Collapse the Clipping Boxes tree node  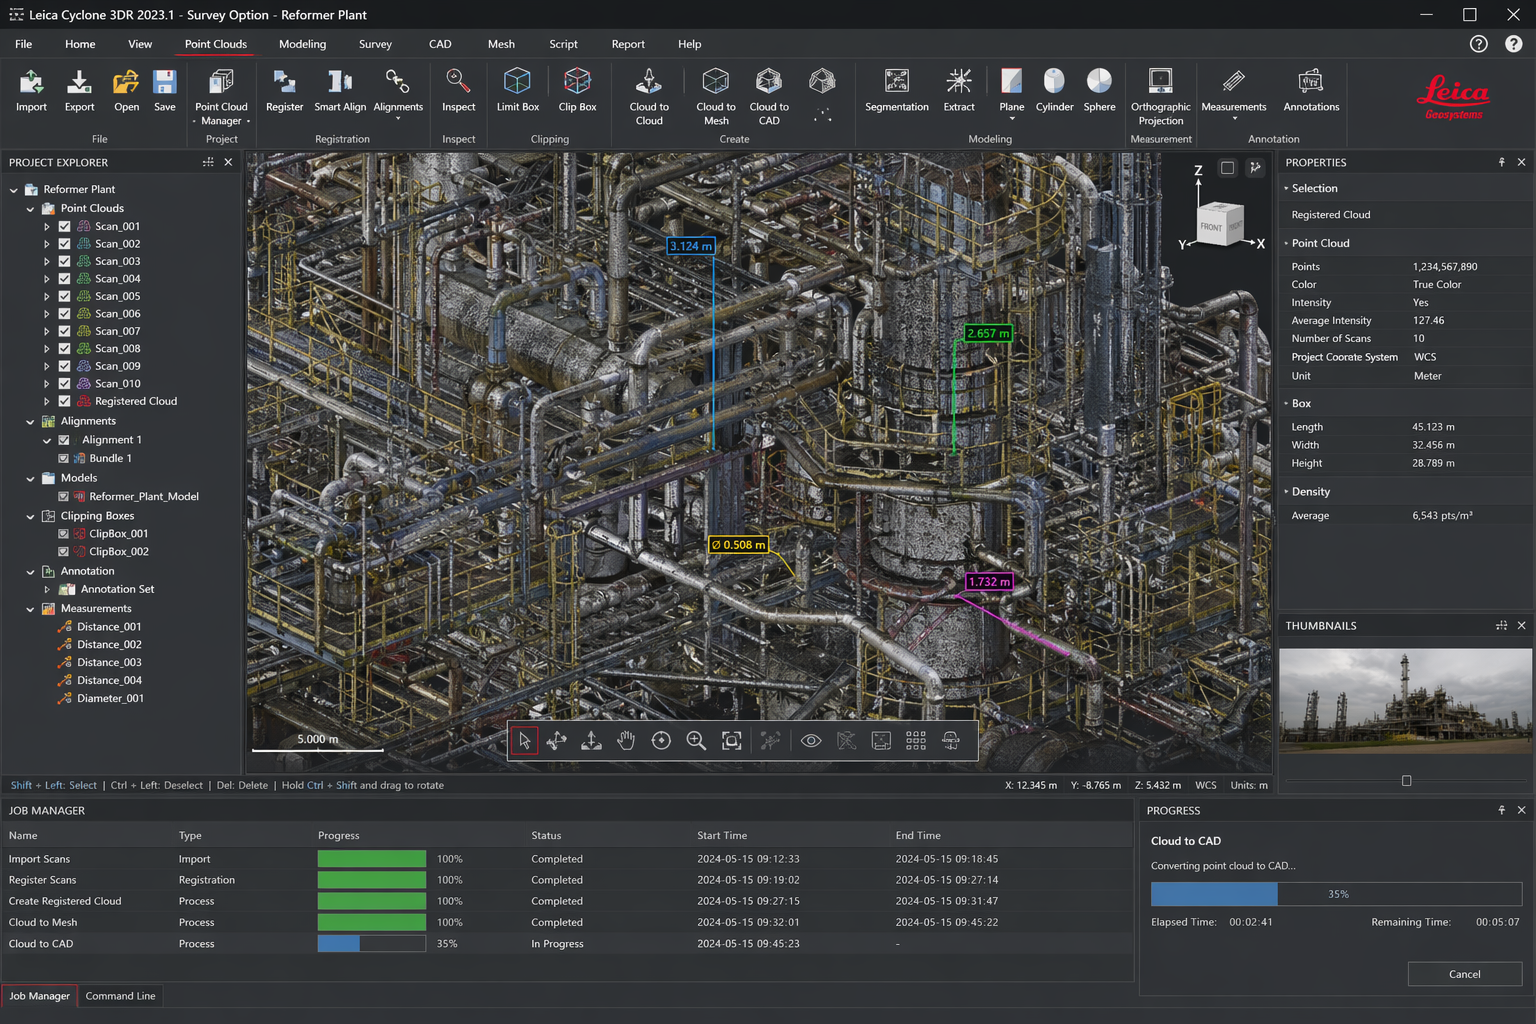tap(30, 516)
